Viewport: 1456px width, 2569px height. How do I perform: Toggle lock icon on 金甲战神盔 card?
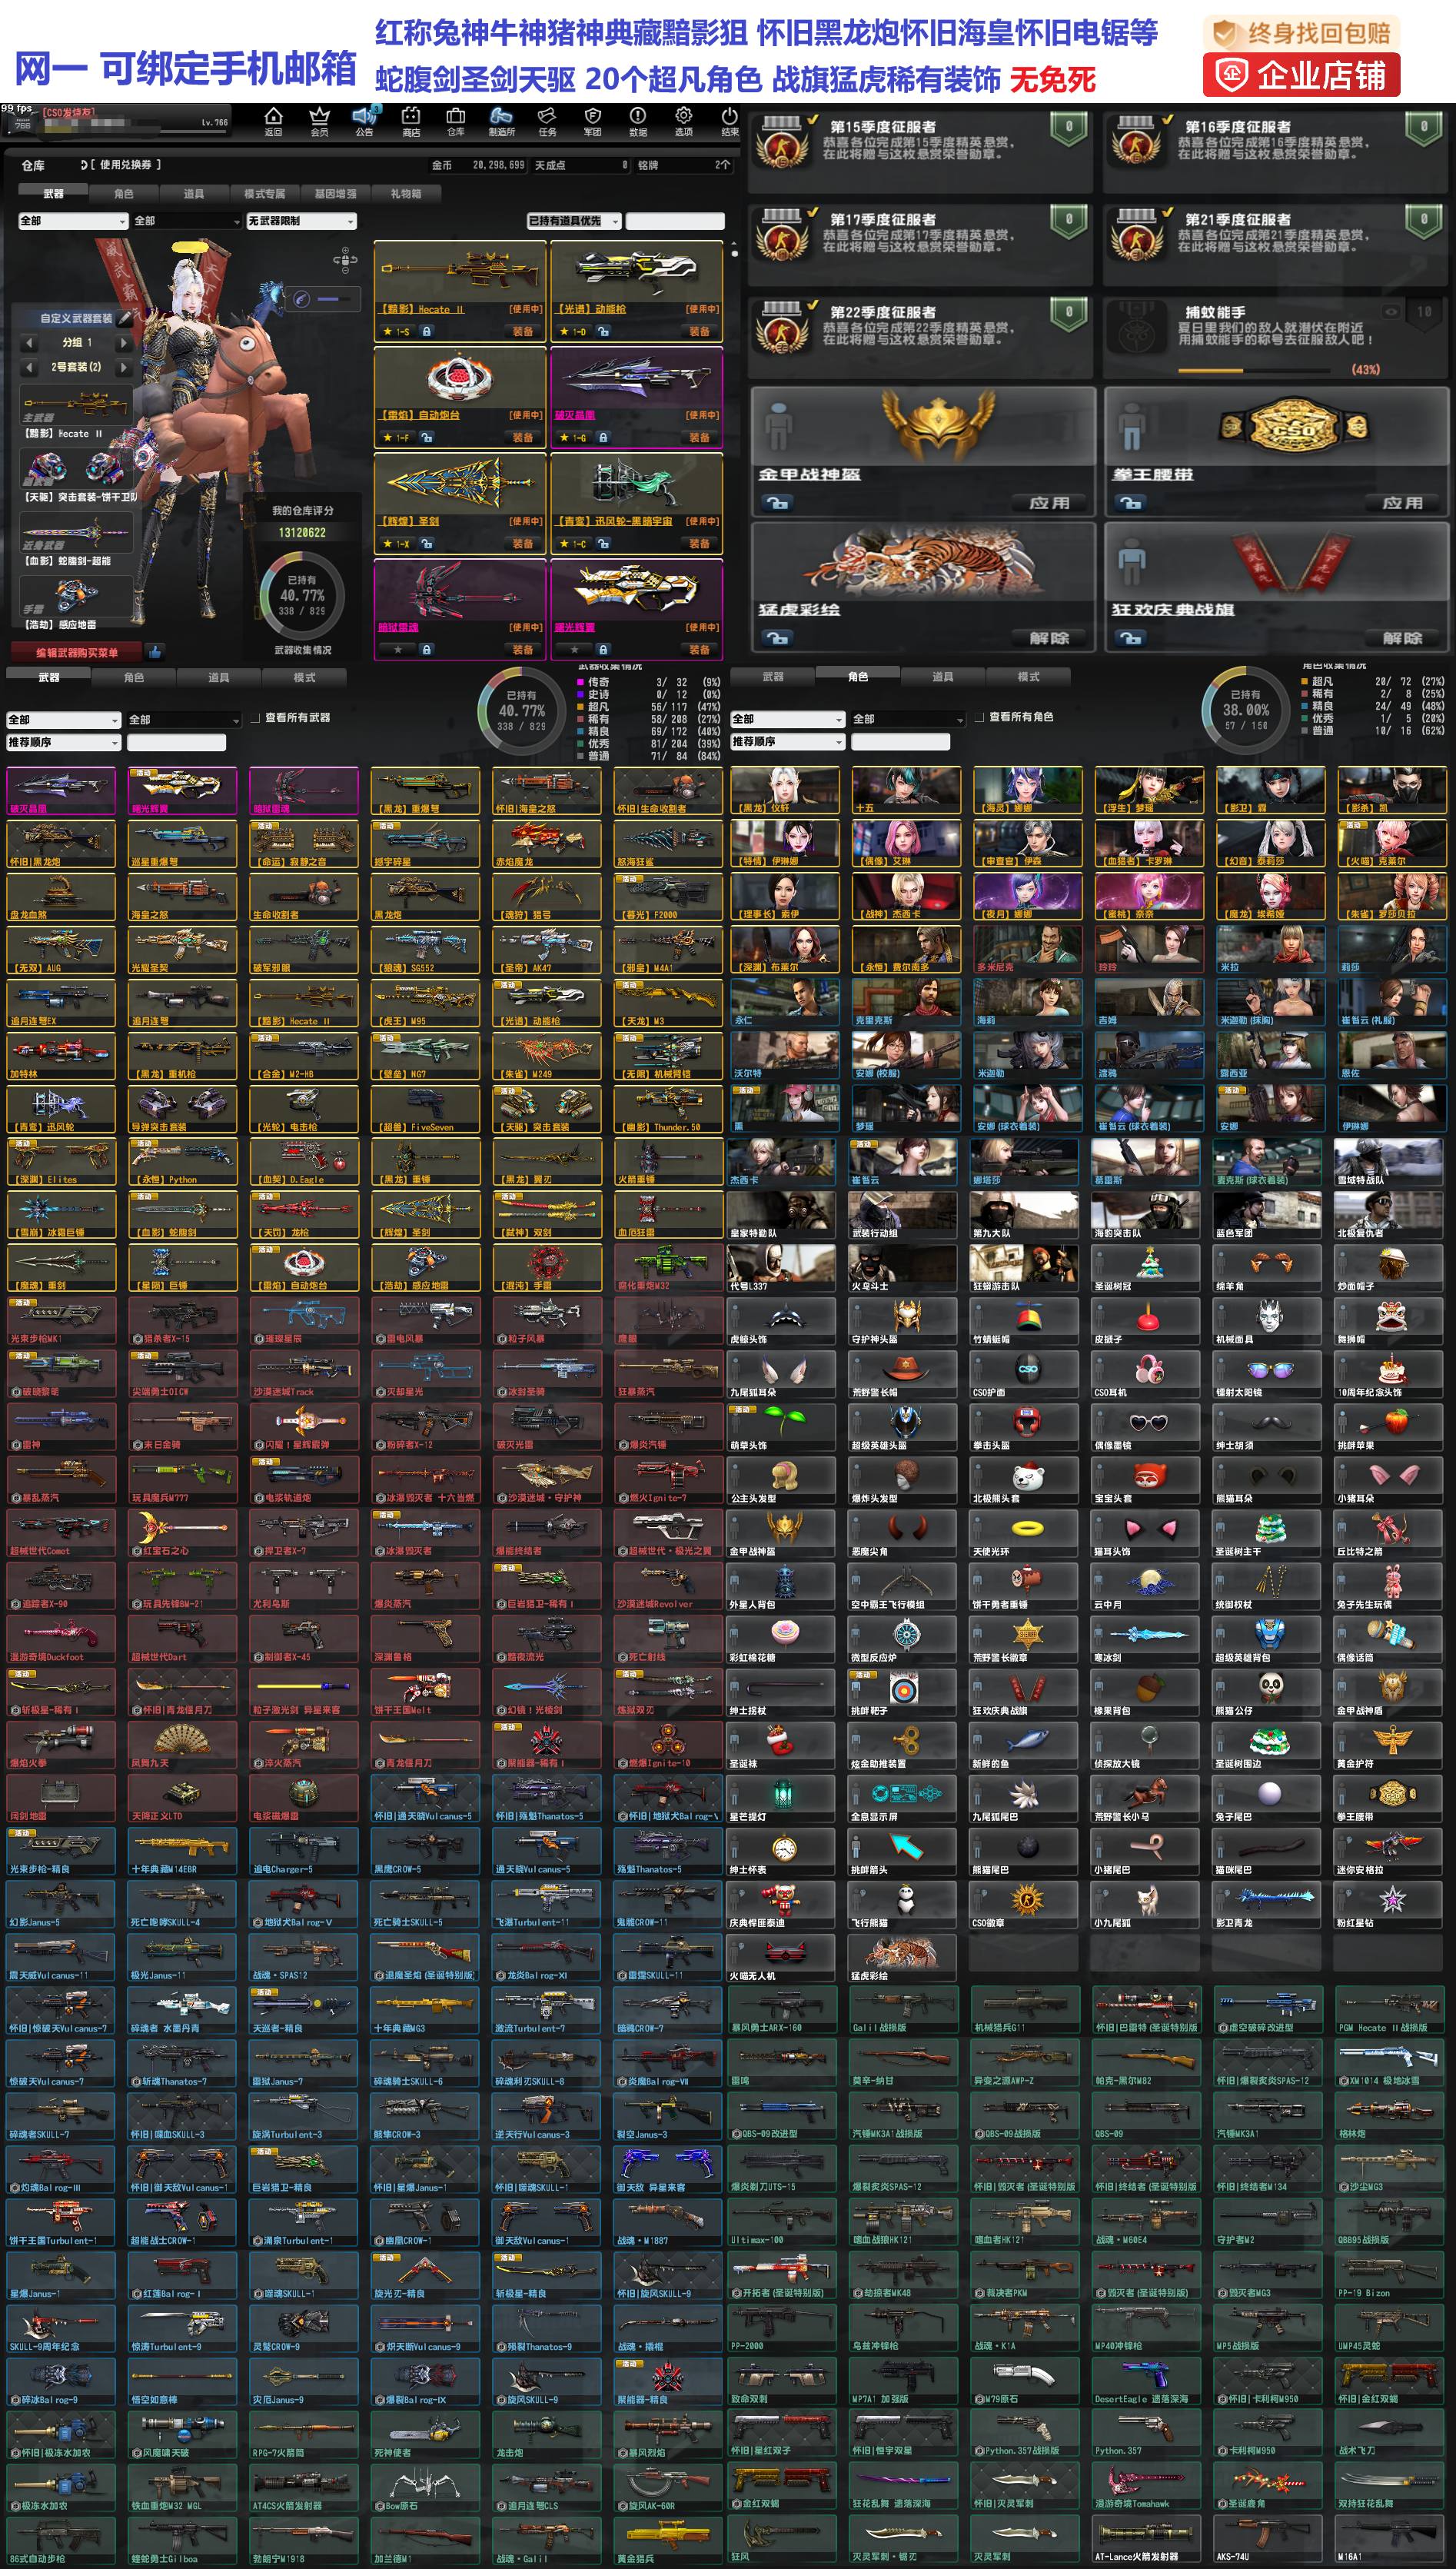777,503
